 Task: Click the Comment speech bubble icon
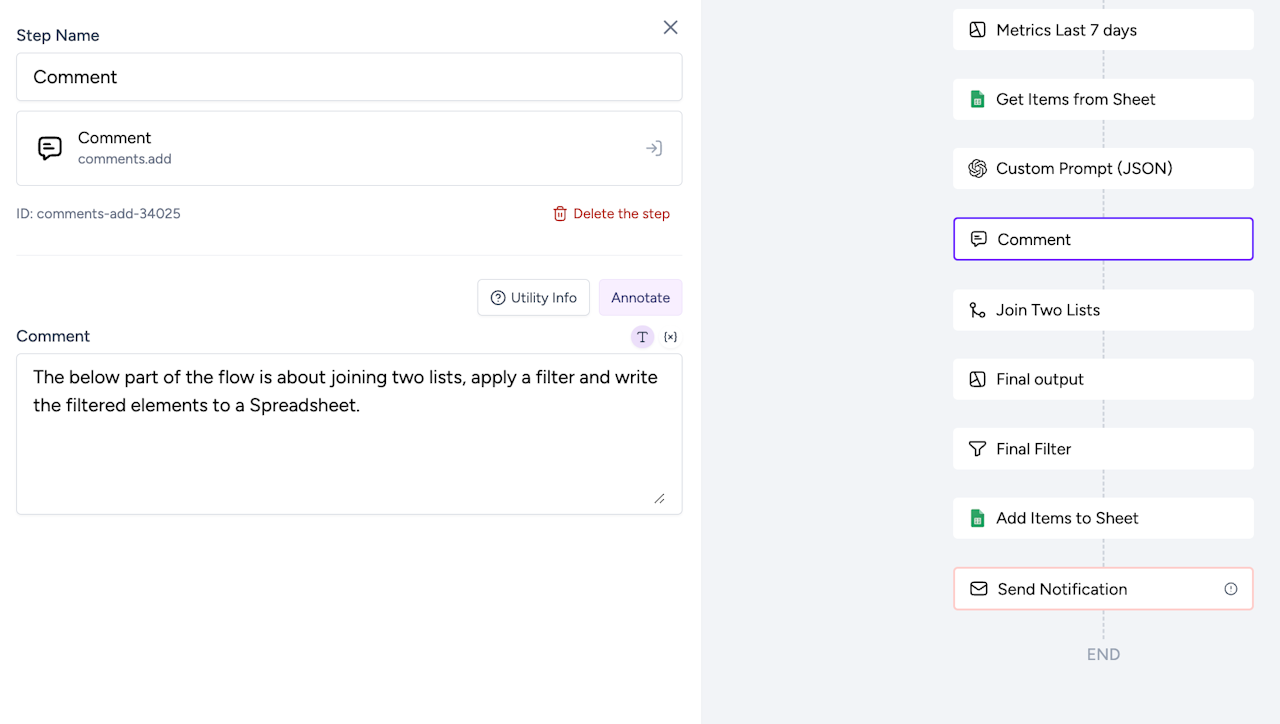[50, 148]
